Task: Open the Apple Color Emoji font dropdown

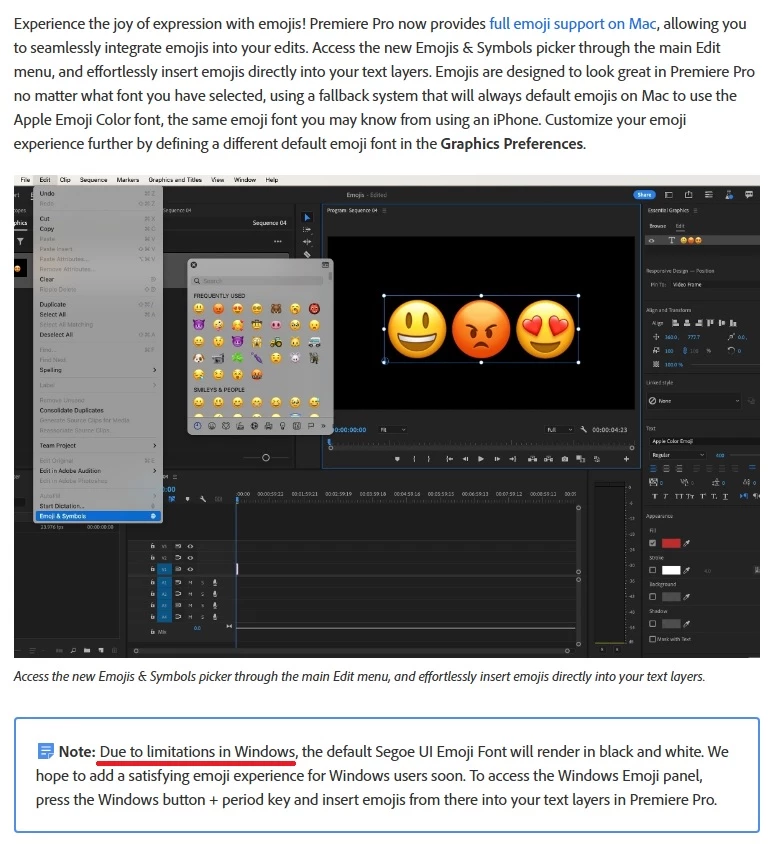Action: pyautogui.click(x=704, y=441)
